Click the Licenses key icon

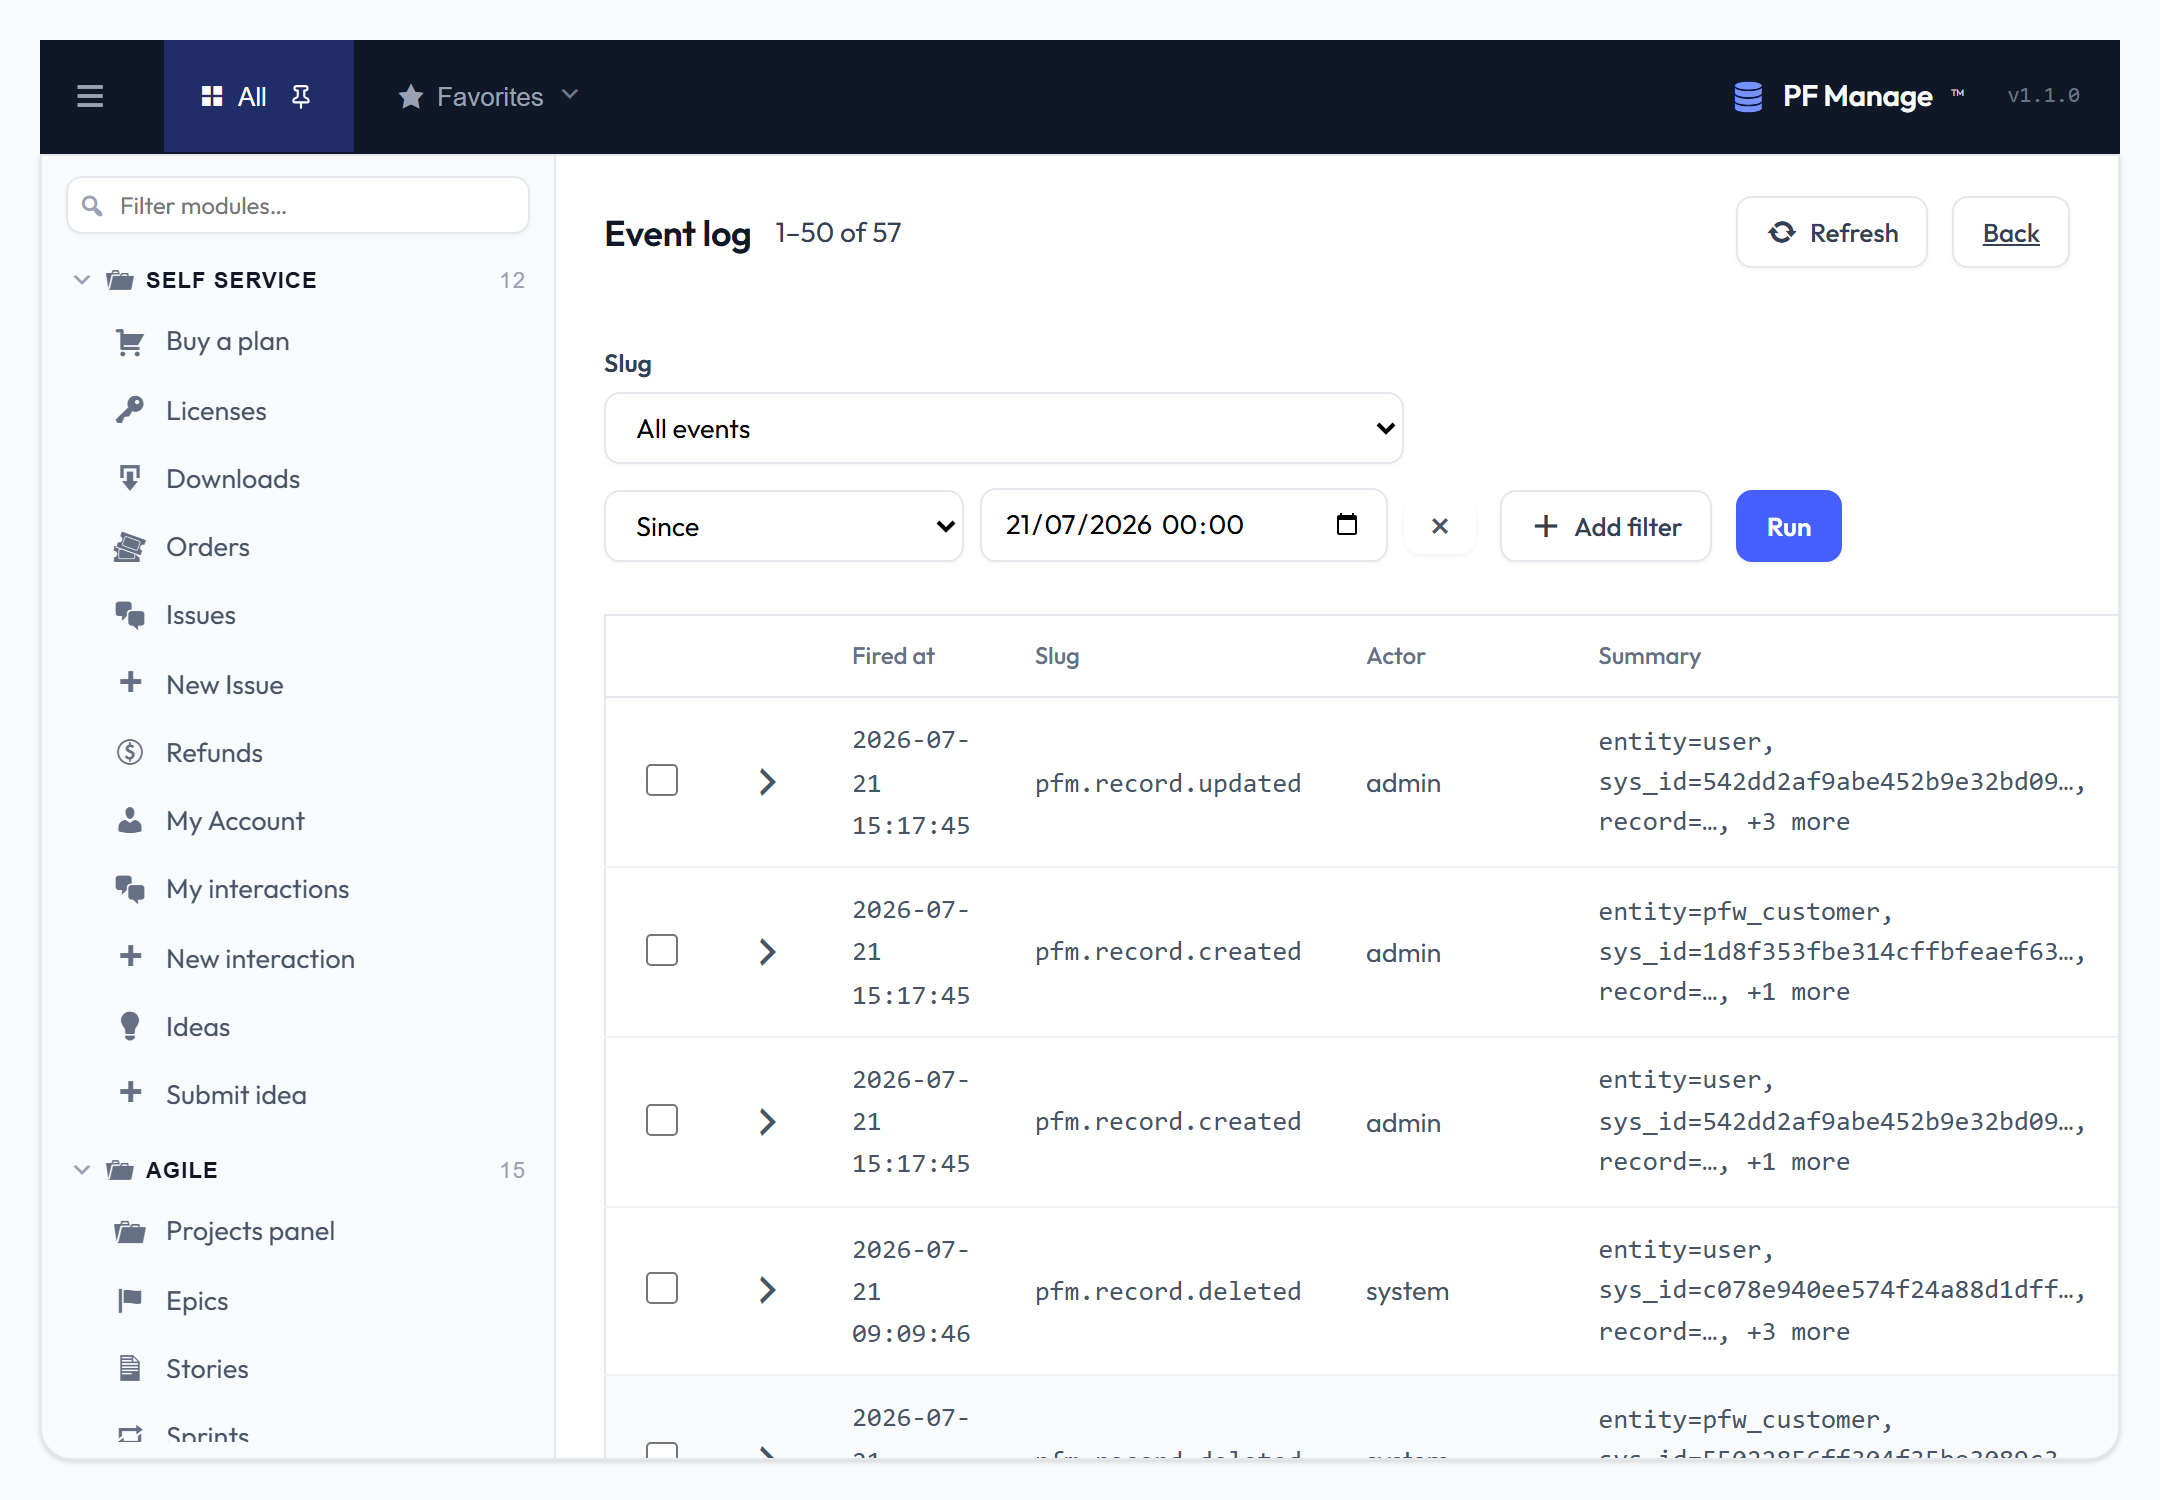click(x=130, y=410)
